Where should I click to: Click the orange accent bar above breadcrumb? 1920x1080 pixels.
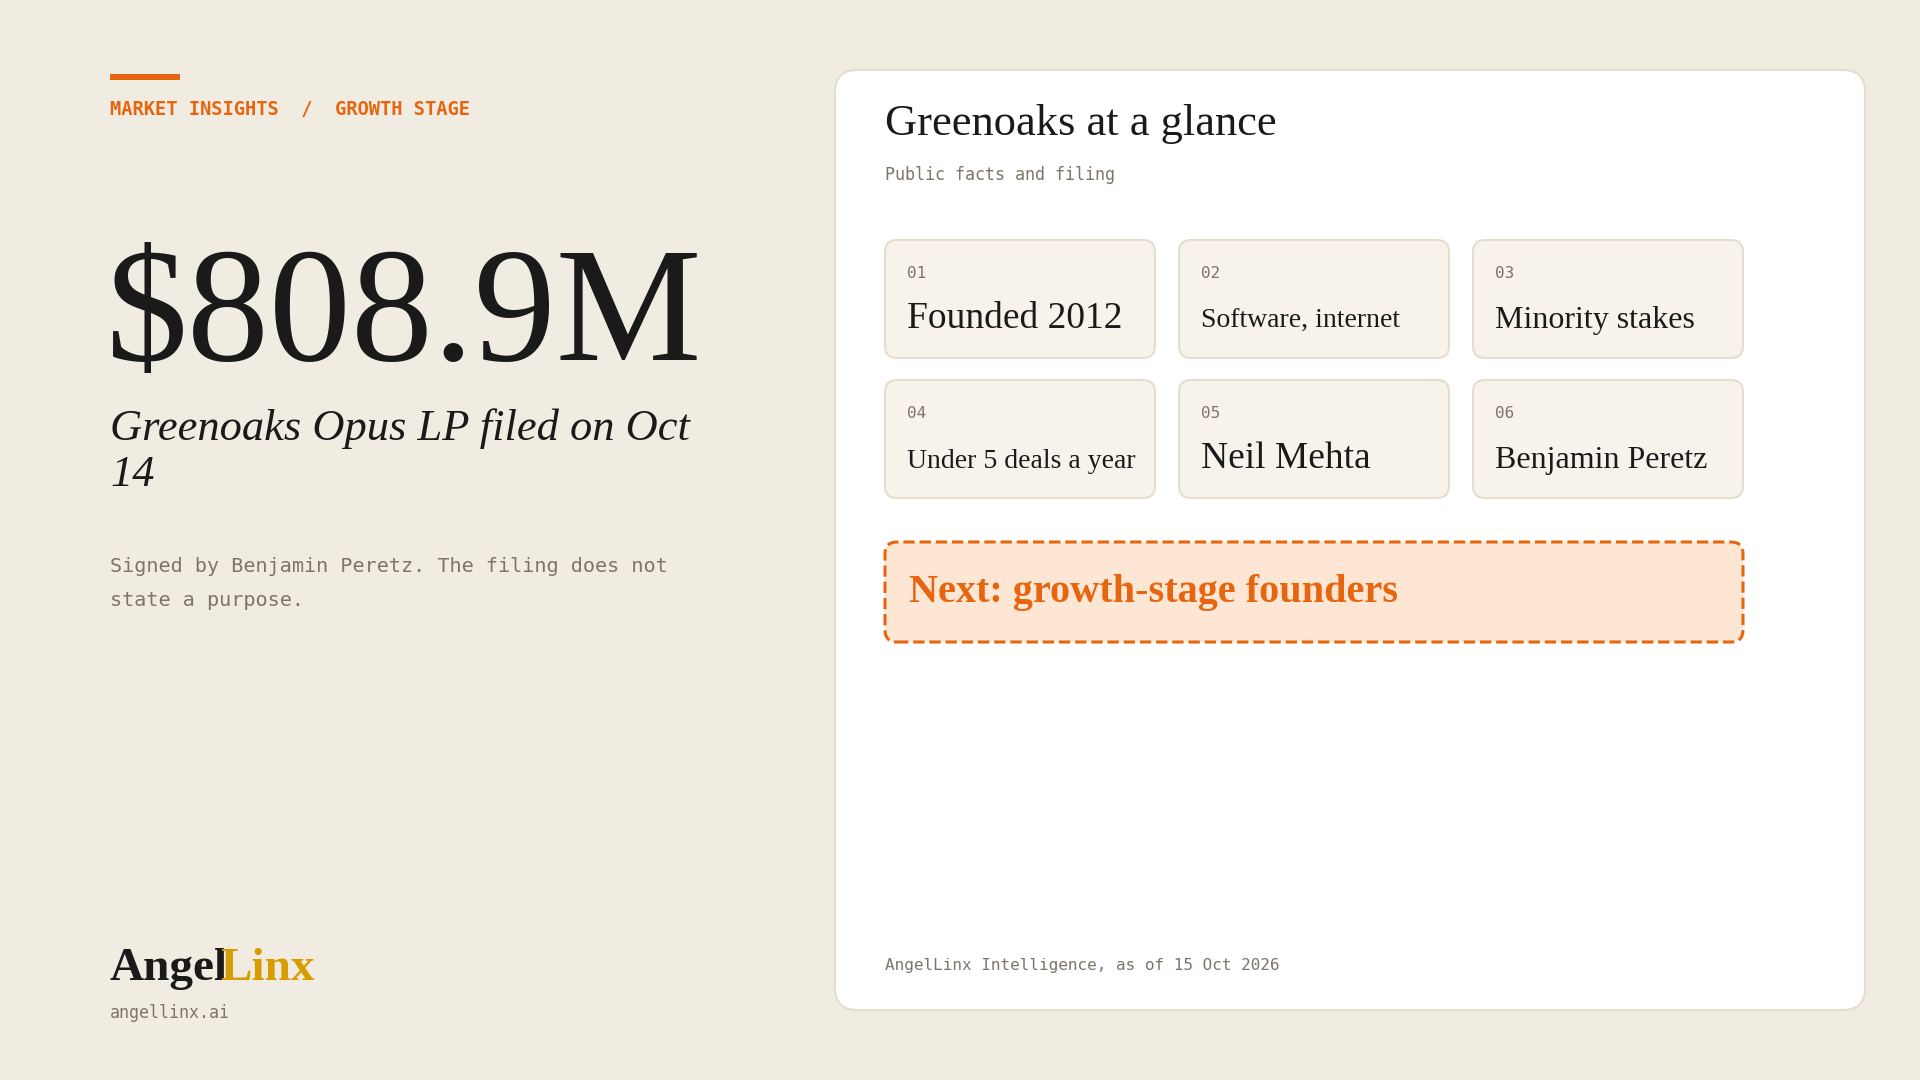[x=145, y=77]
